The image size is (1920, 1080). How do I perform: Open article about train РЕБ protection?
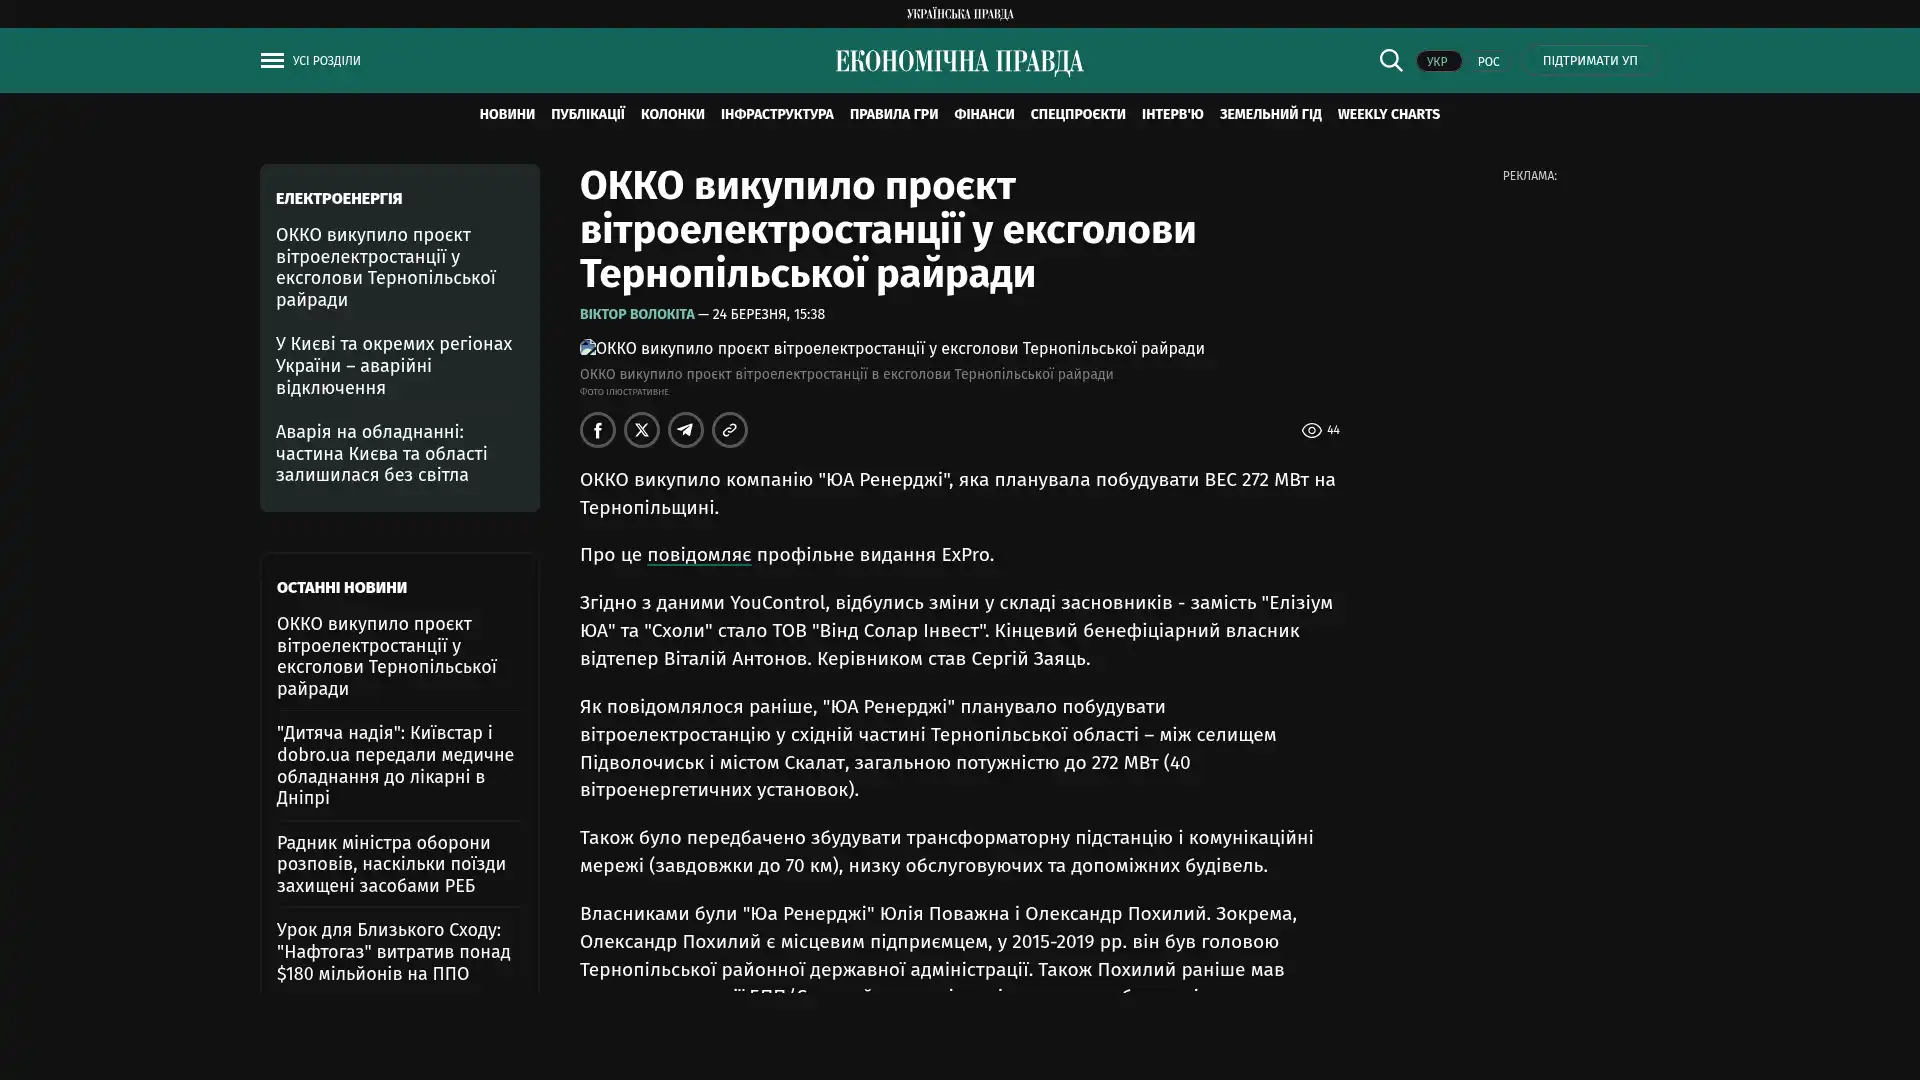391,864
